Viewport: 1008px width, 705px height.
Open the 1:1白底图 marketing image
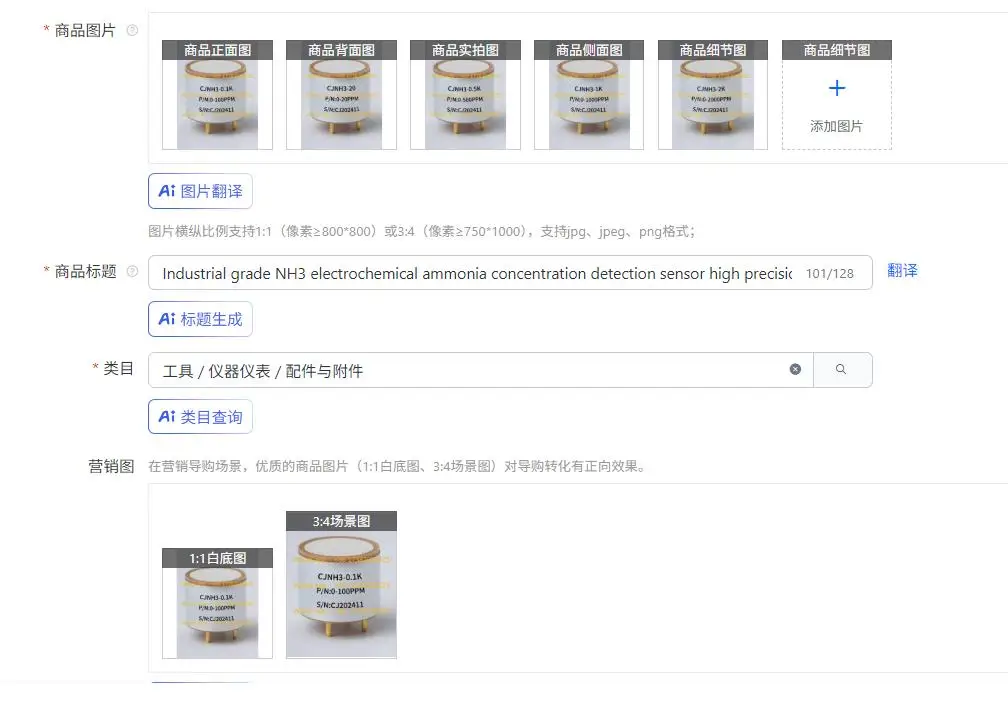[217, 603]
